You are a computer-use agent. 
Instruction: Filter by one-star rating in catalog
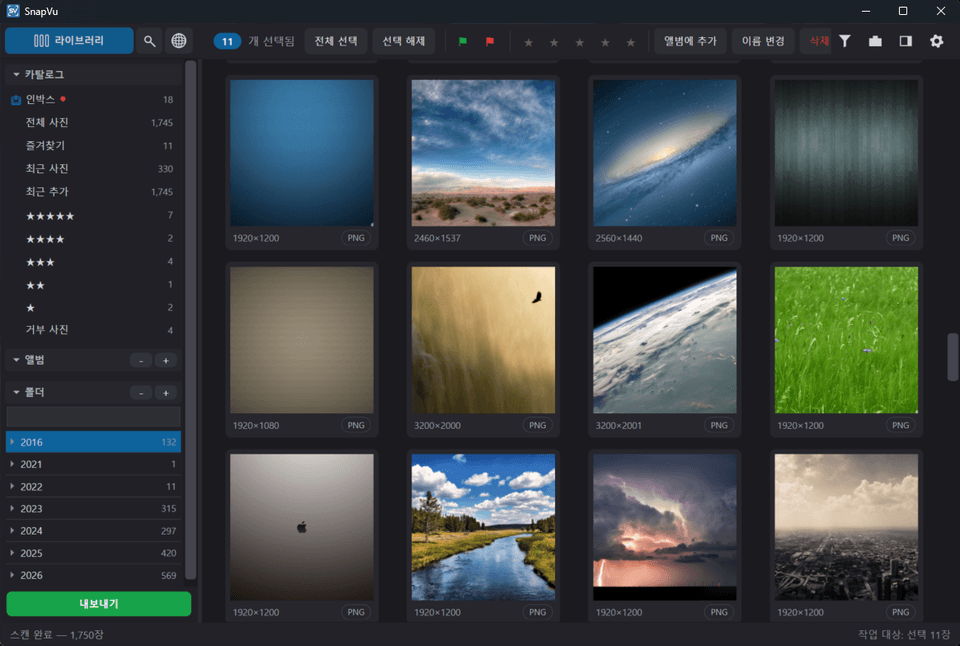coord(94,307)
